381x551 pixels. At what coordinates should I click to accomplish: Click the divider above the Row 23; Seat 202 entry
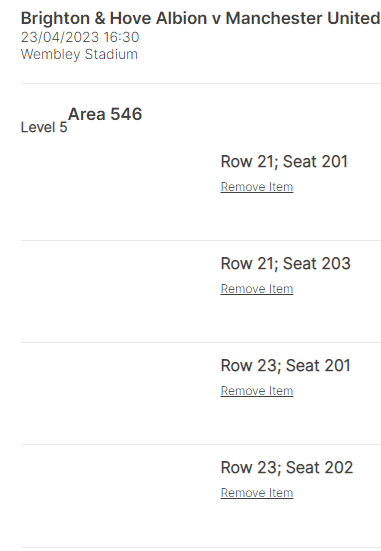pos(201,444)
